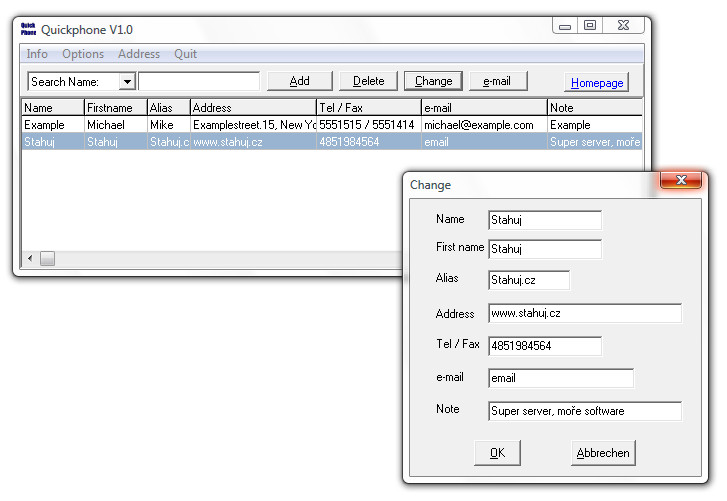Close the Change dialog with red X

pyautogui.click(x=681, y=180)
